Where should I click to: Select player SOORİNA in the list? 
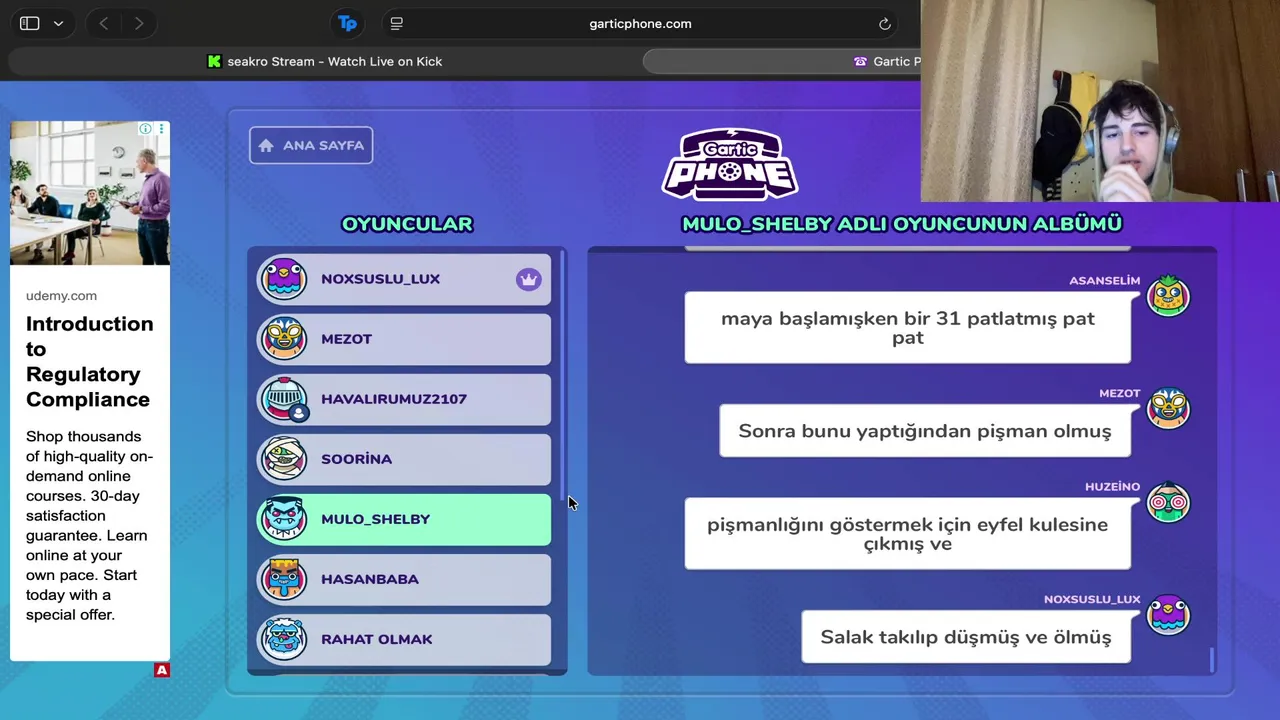pos(404,459)
